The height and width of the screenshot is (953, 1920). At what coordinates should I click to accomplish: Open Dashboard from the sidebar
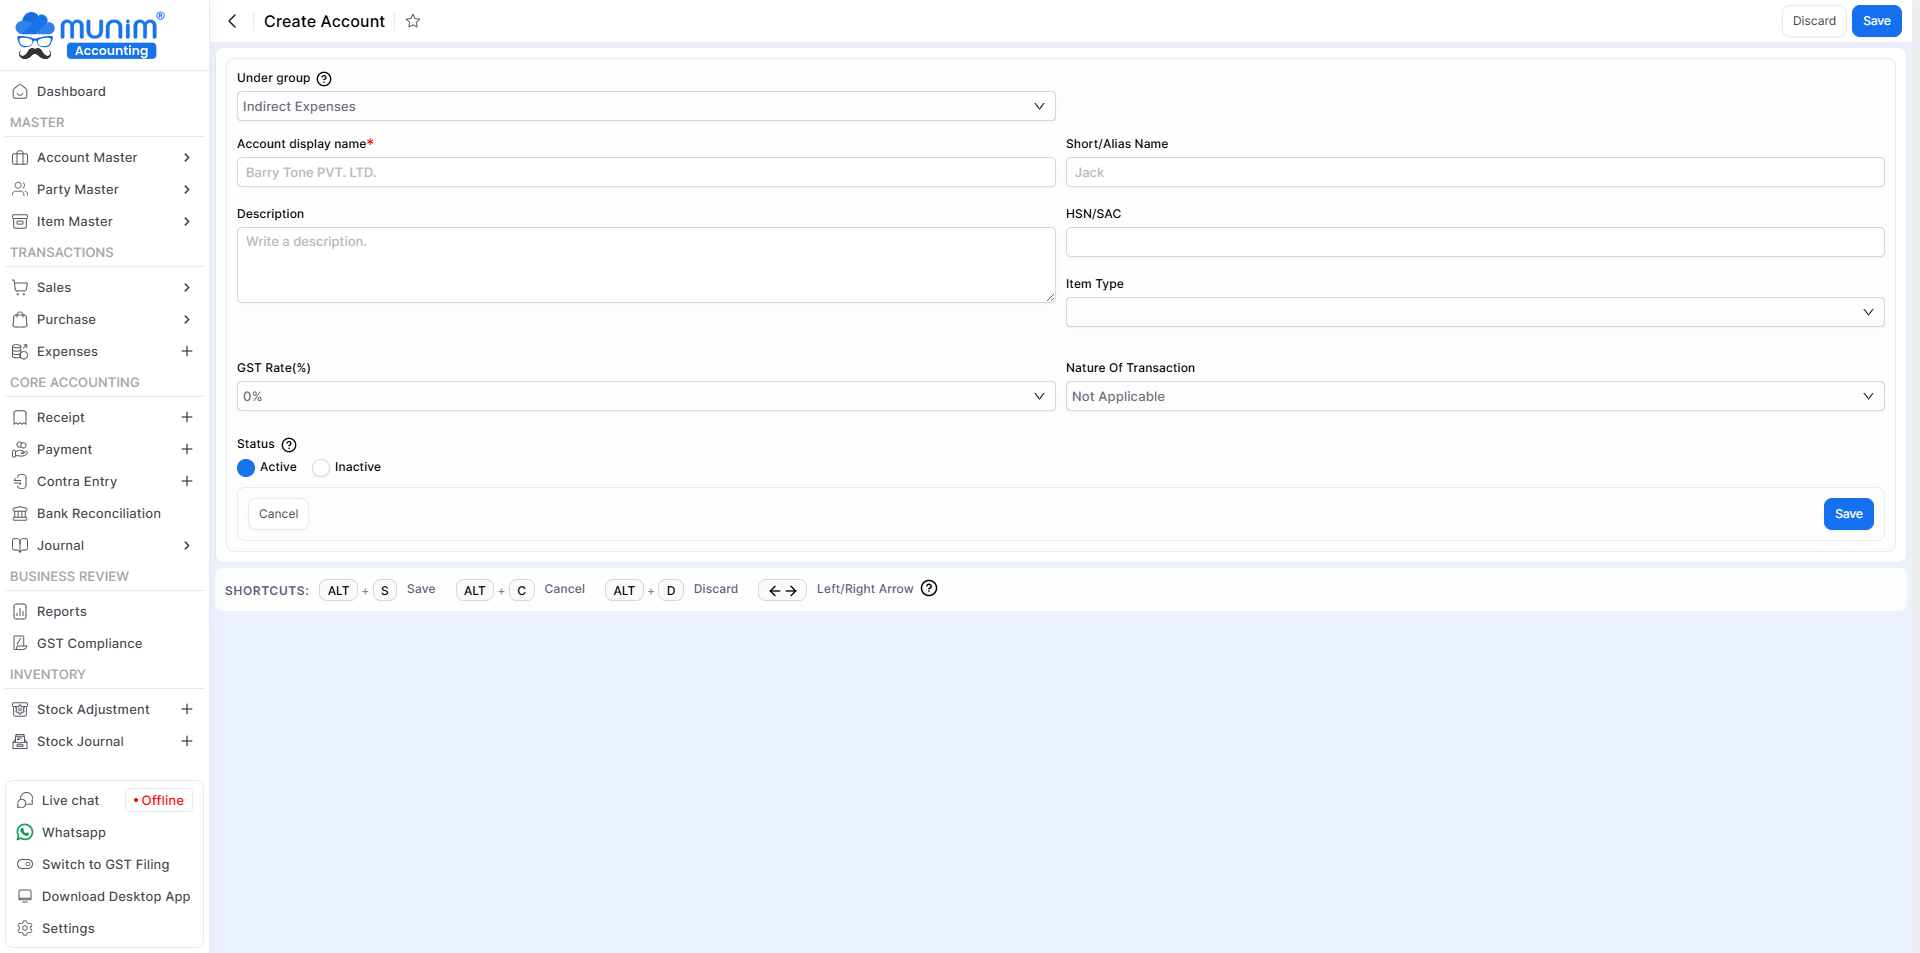pyautogui.click(x=71, y=91)
